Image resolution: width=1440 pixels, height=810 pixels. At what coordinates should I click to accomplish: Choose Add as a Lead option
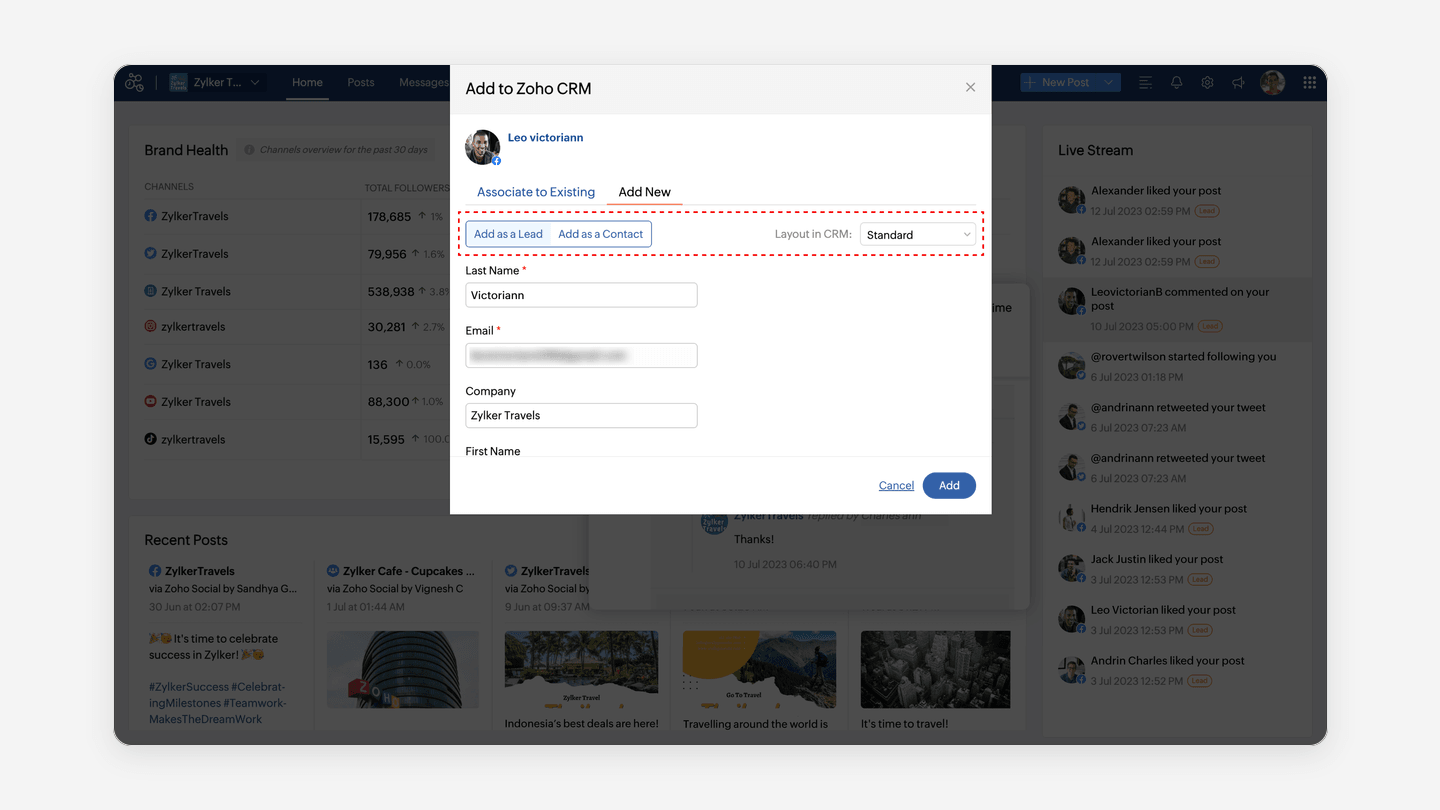click(x=508, y=234)
